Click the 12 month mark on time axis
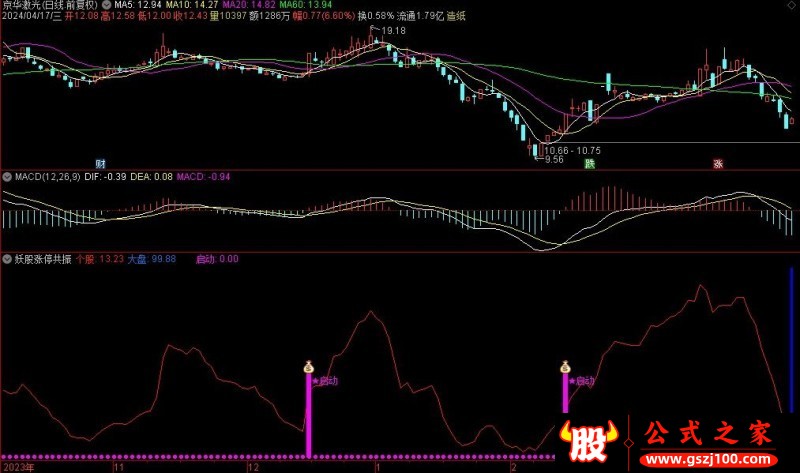800x473 pixels. coord(253,467)
